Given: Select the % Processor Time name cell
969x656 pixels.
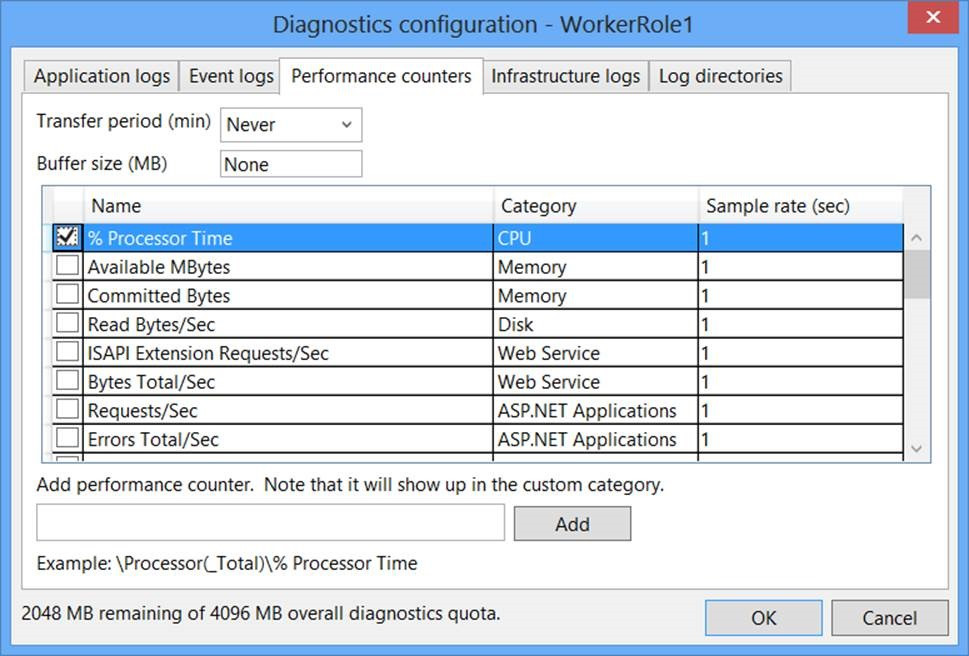Looking at the screenshot, I should [288, 238].
